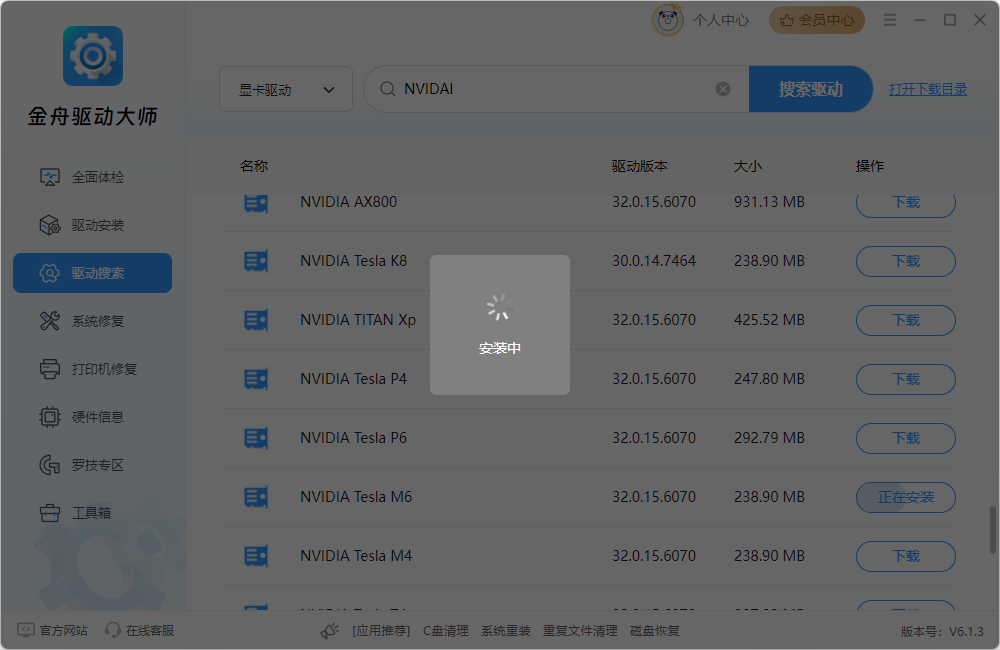Select 驱动搜索 sidebar item

click(x=92, y=273)
